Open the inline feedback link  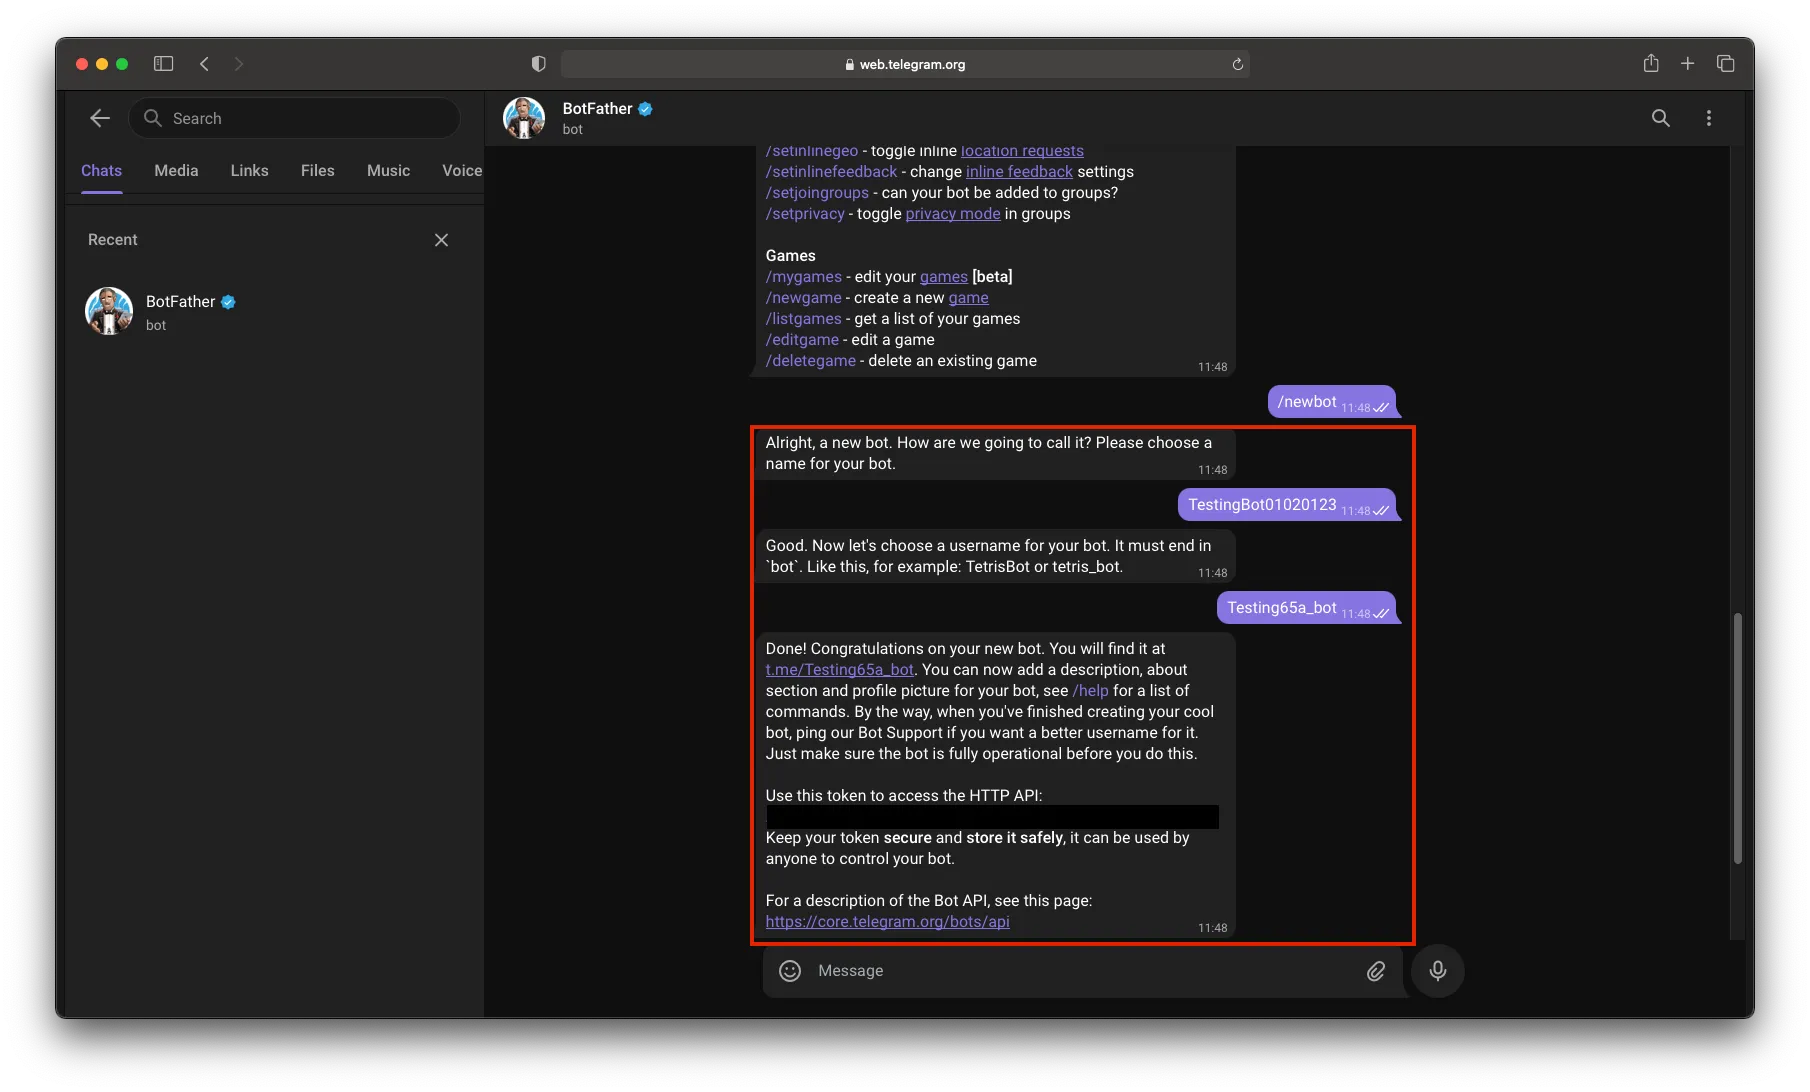click(x=1019, y=172)
